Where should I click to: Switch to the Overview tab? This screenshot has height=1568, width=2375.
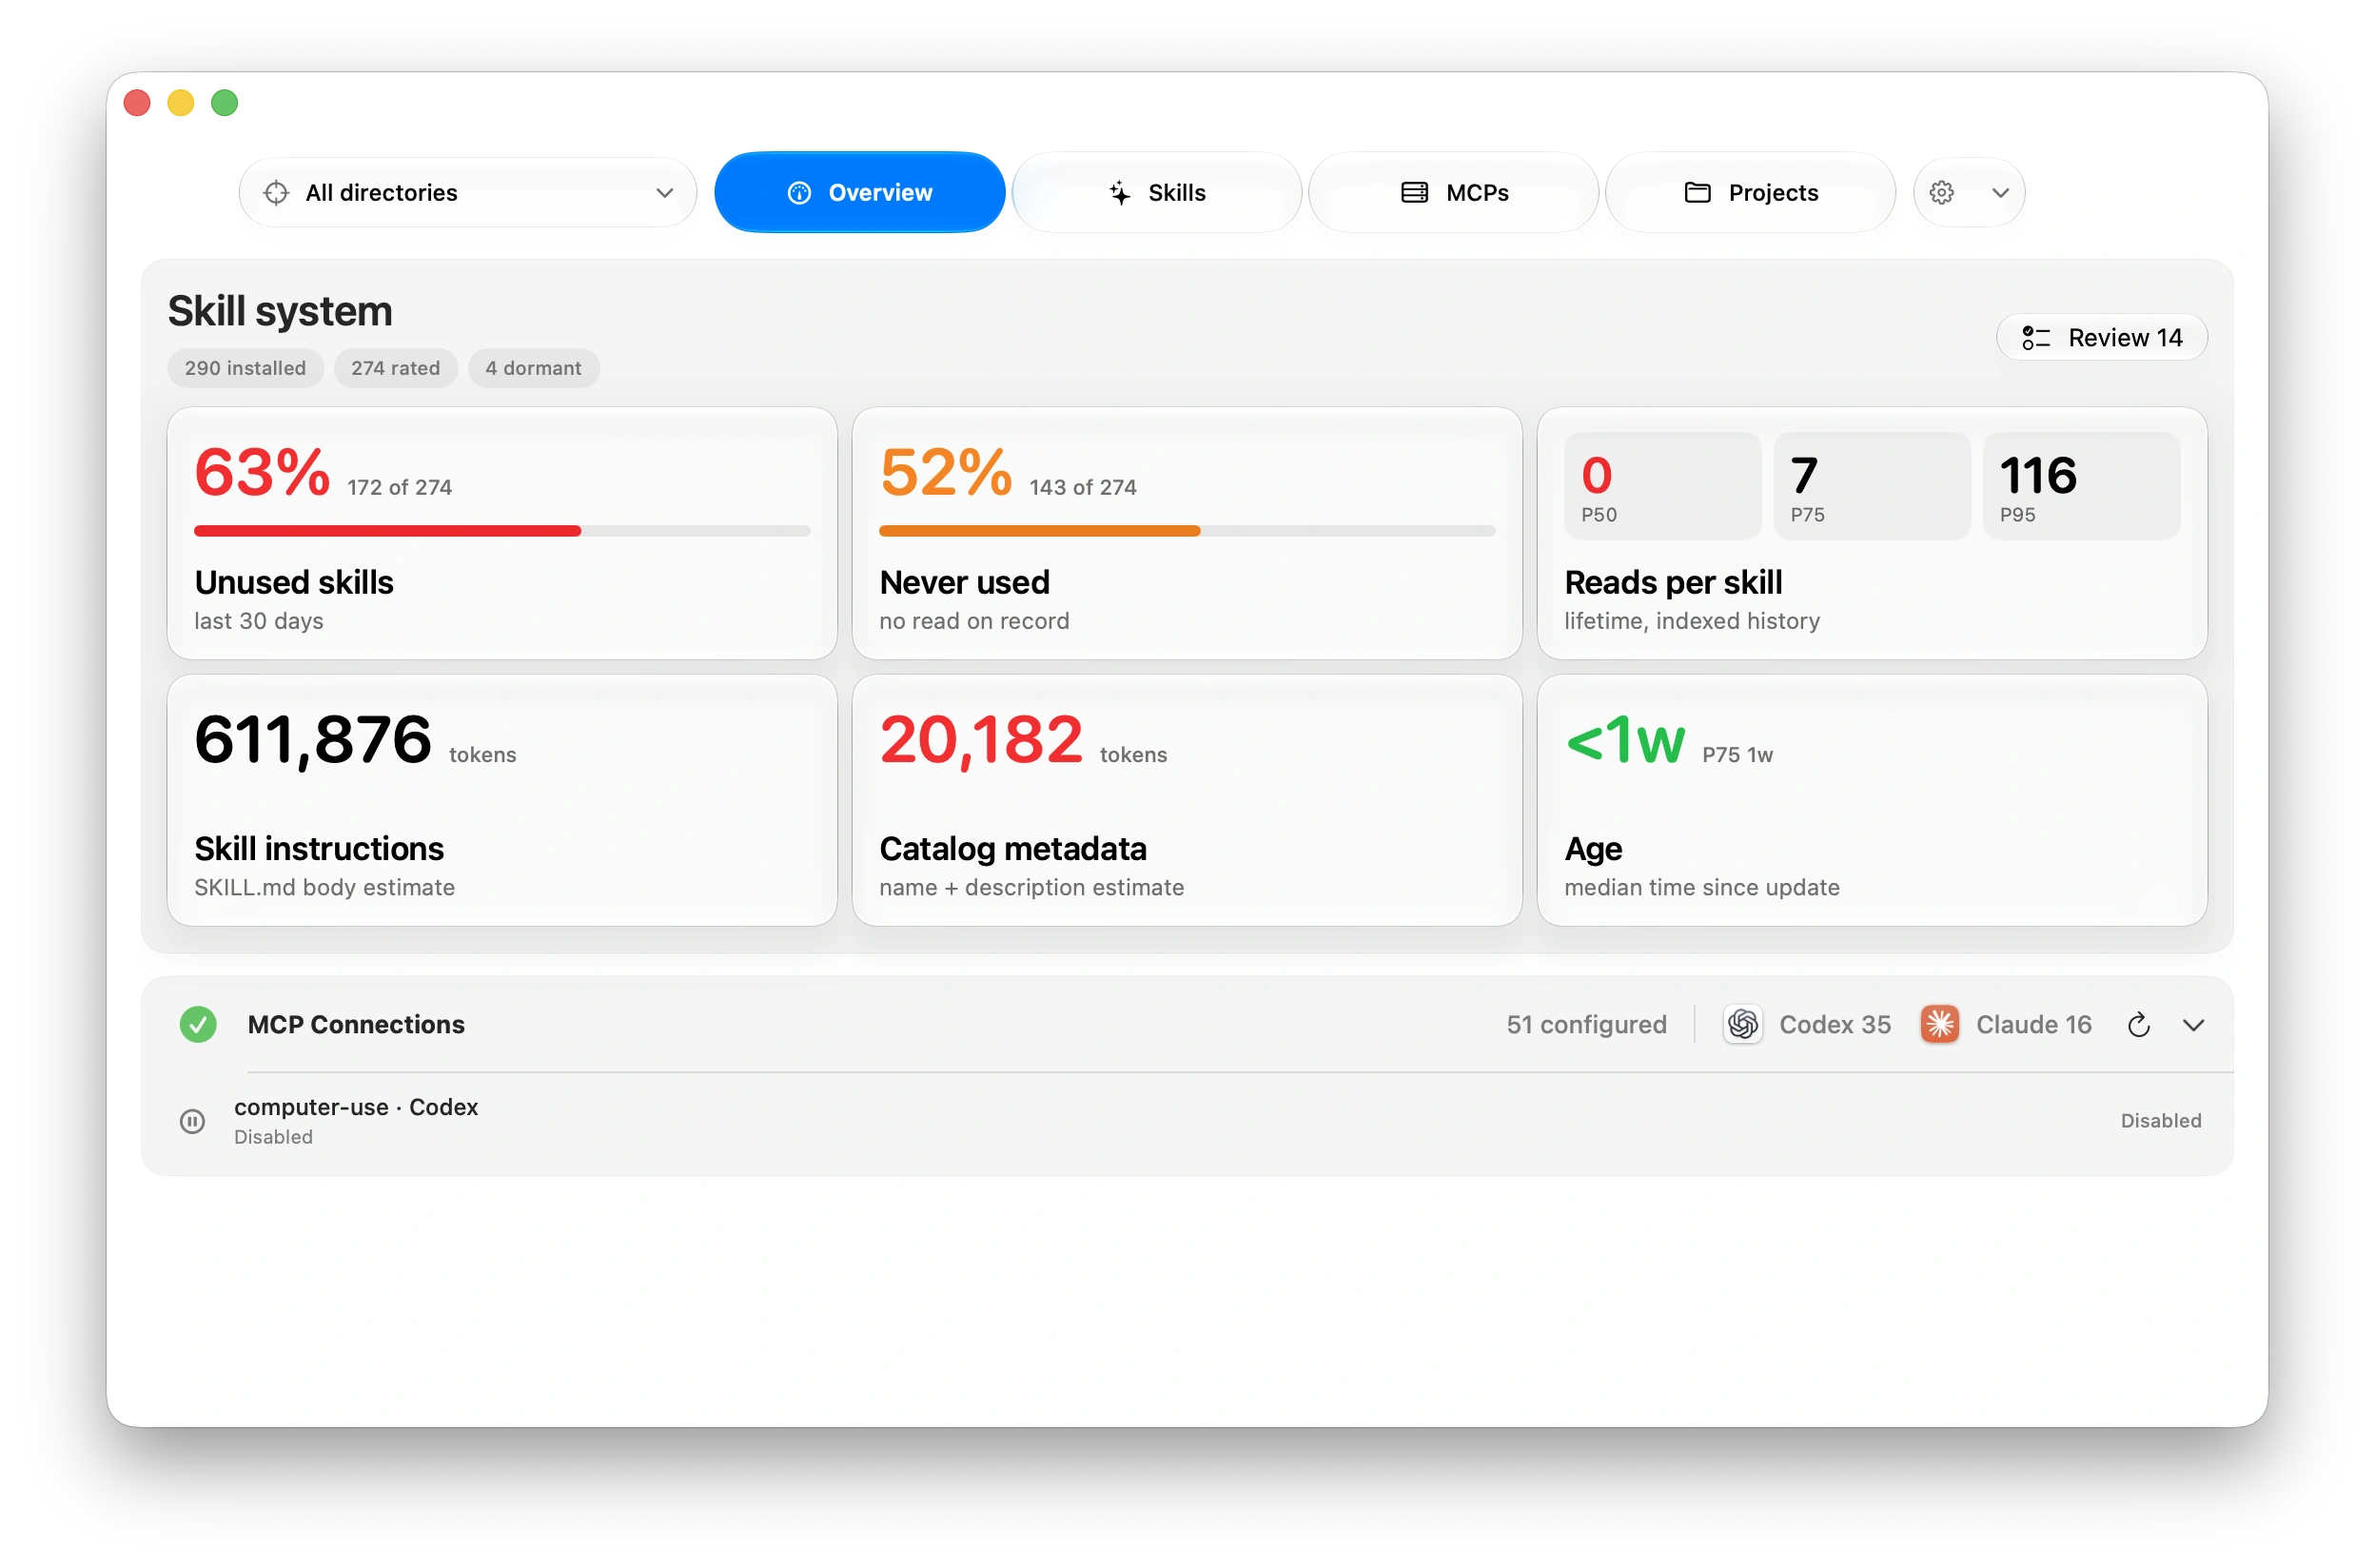pos(860,192)
